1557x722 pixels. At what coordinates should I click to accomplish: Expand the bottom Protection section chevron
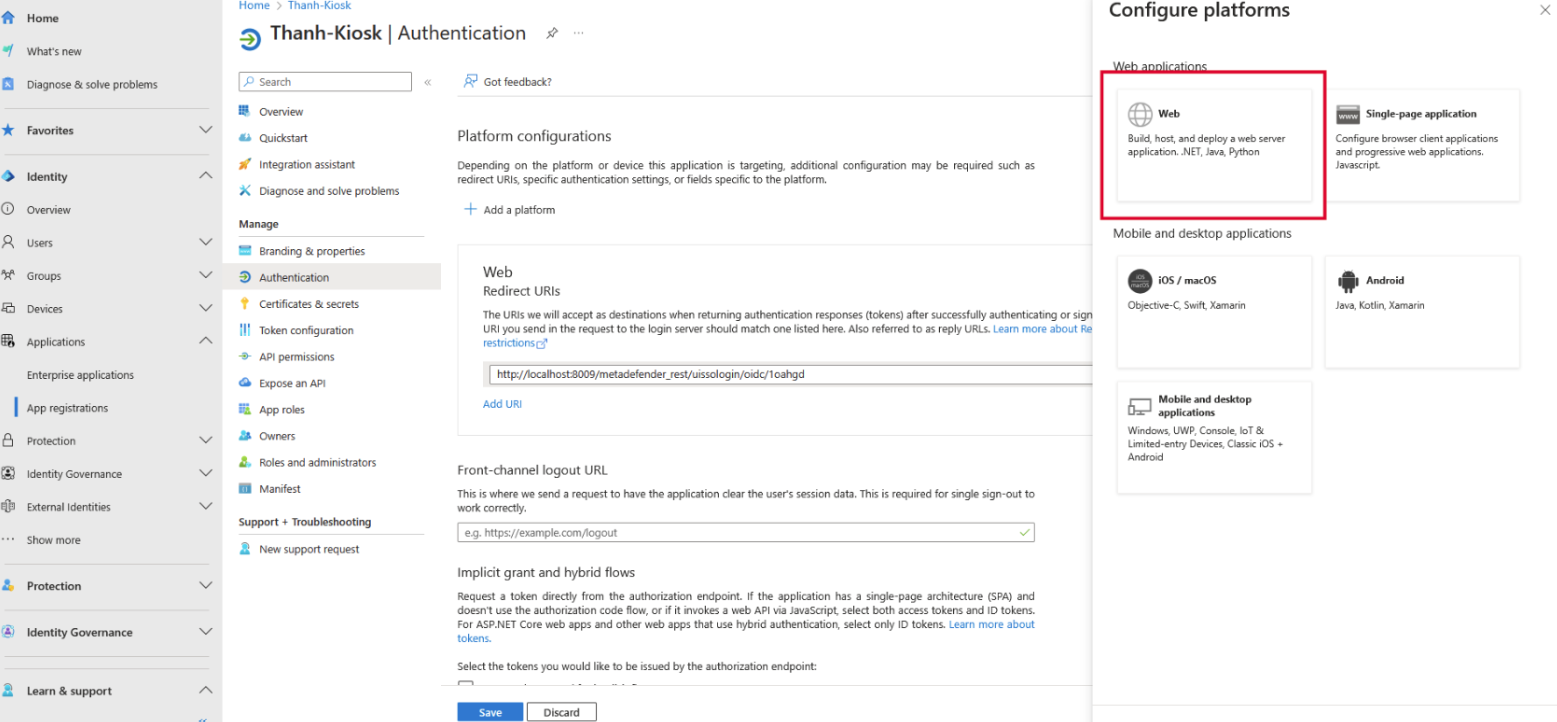pyautogui.click(x=206, y=585)
